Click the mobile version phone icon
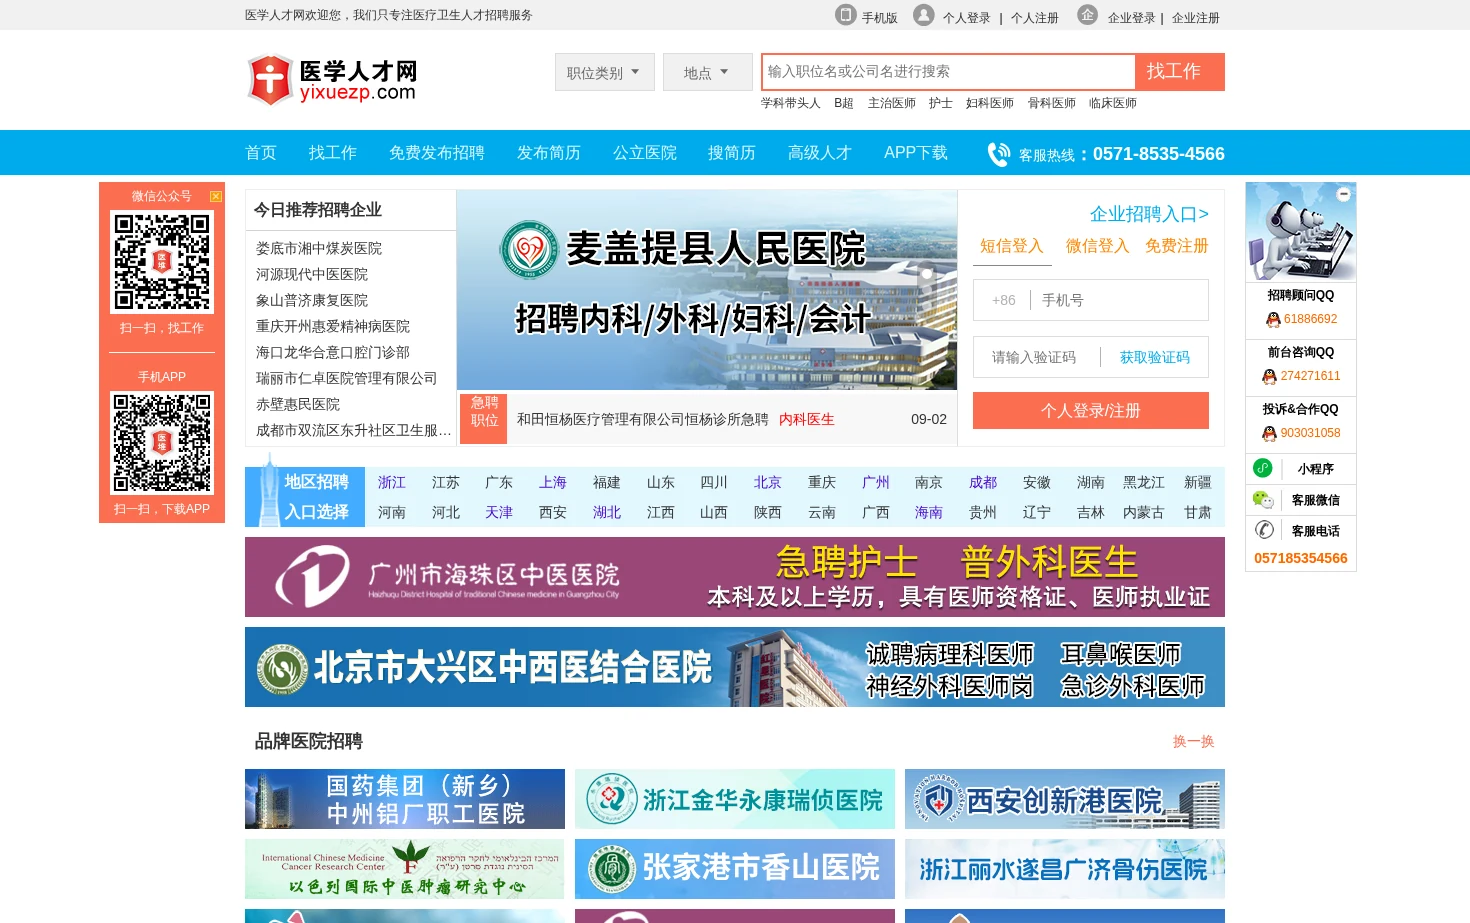The height and width of the screenshot is (923, 1470). [846, 15]
